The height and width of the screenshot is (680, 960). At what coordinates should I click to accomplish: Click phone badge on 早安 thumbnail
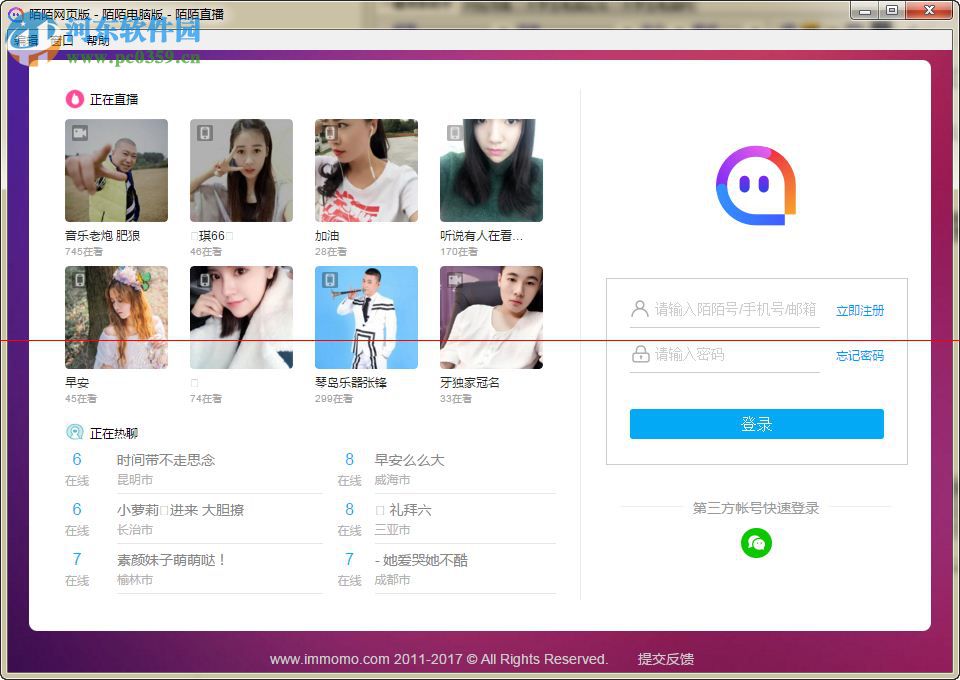point(80,280)
